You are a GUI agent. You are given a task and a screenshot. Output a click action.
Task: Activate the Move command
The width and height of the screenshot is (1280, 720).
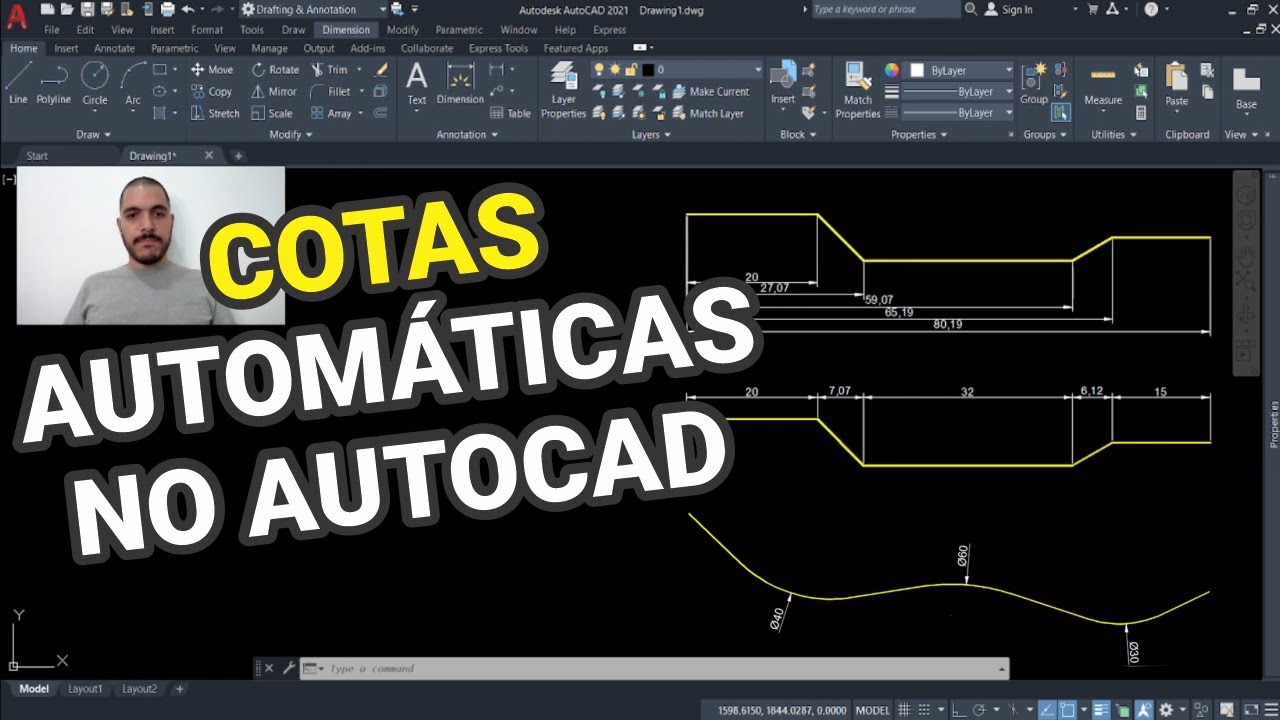coord(212,70)
